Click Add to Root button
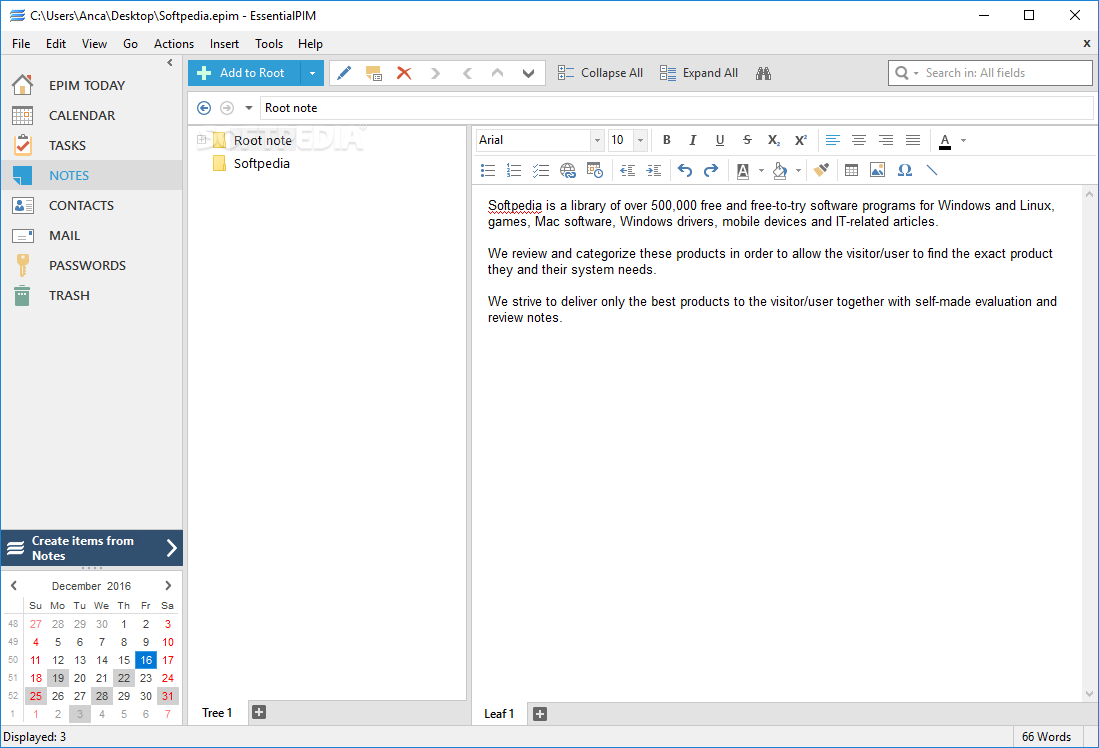Viewport: 1099px width, 748px height. tap(244, 73)
